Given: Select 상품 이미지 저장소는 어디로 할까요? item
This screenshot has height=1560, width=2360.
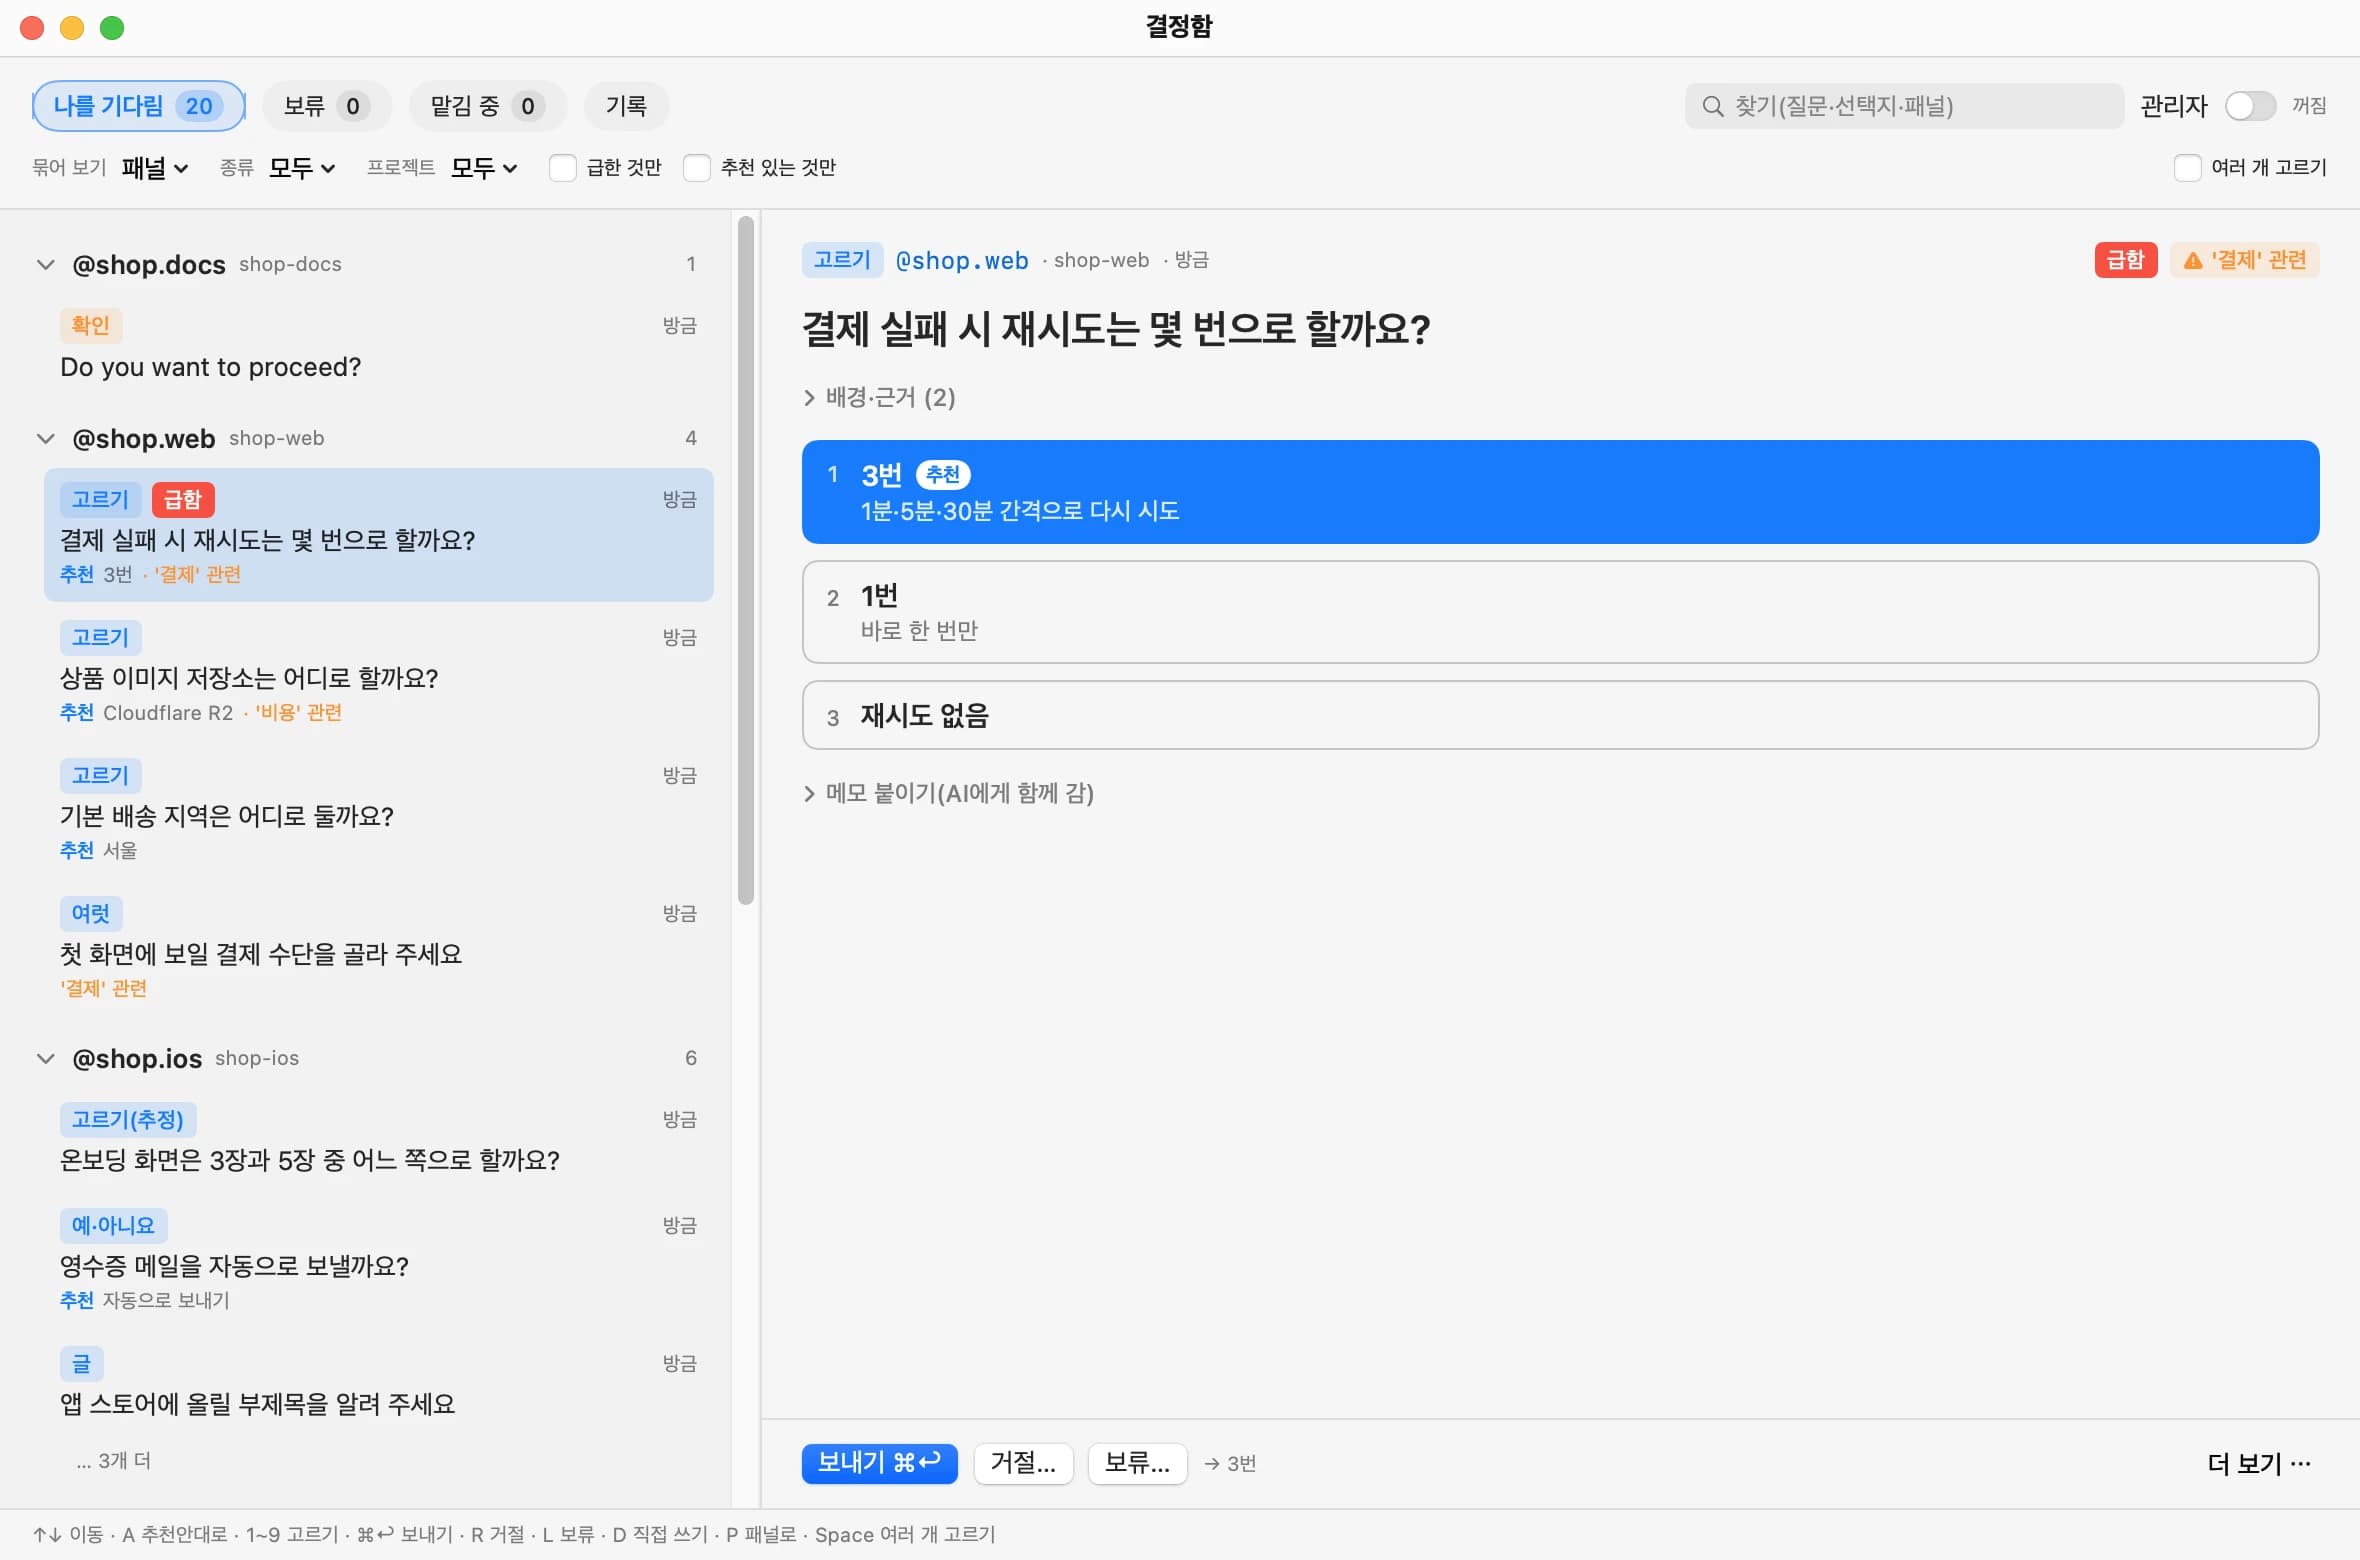Looking at the screenshot, I should [x=378, y=672].
